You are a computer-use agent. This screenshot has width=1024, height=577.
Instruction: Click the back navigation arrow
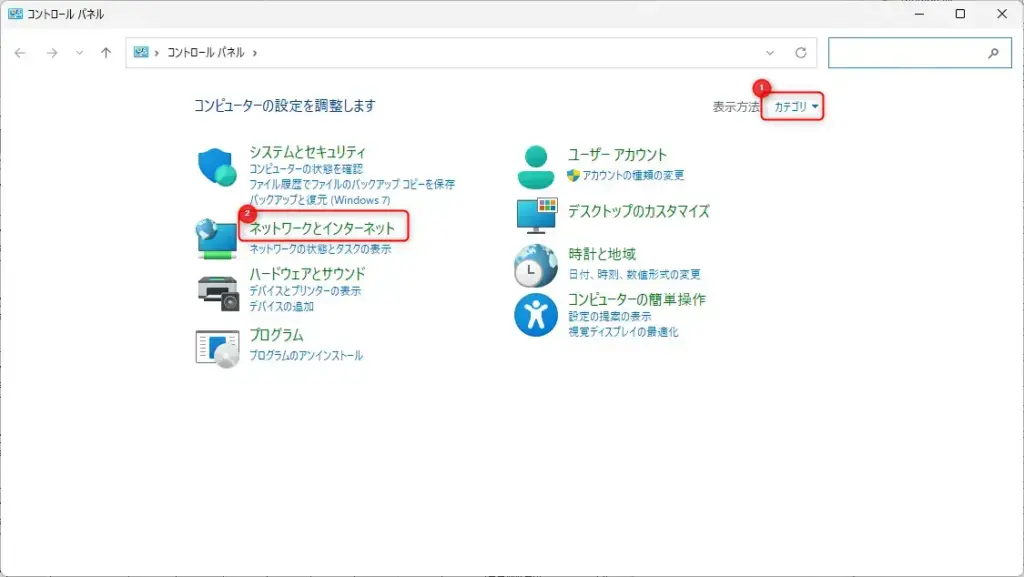20,52
